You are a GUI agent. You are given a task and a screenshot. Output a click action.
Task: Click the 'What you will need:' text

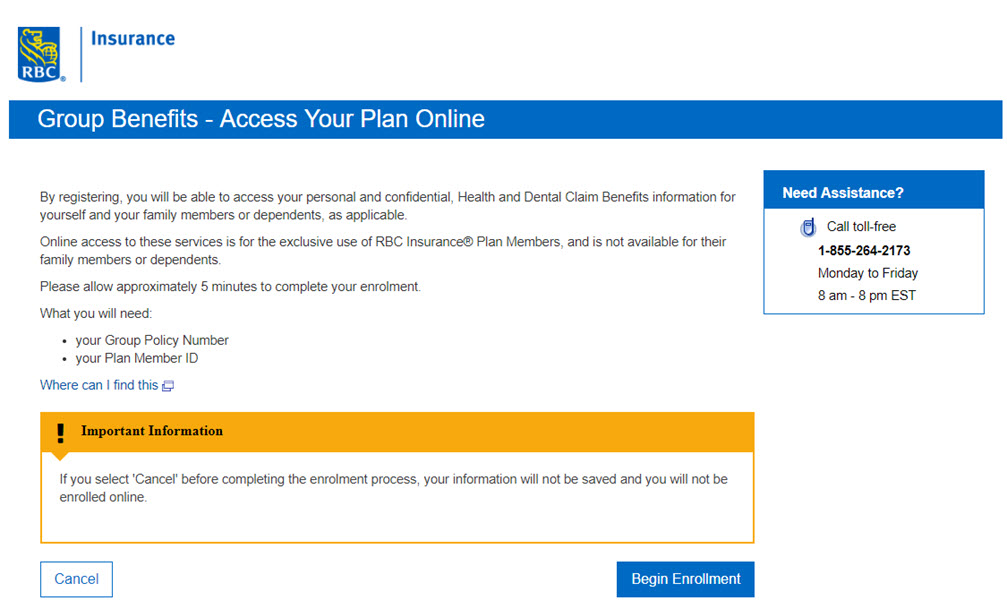96,313
